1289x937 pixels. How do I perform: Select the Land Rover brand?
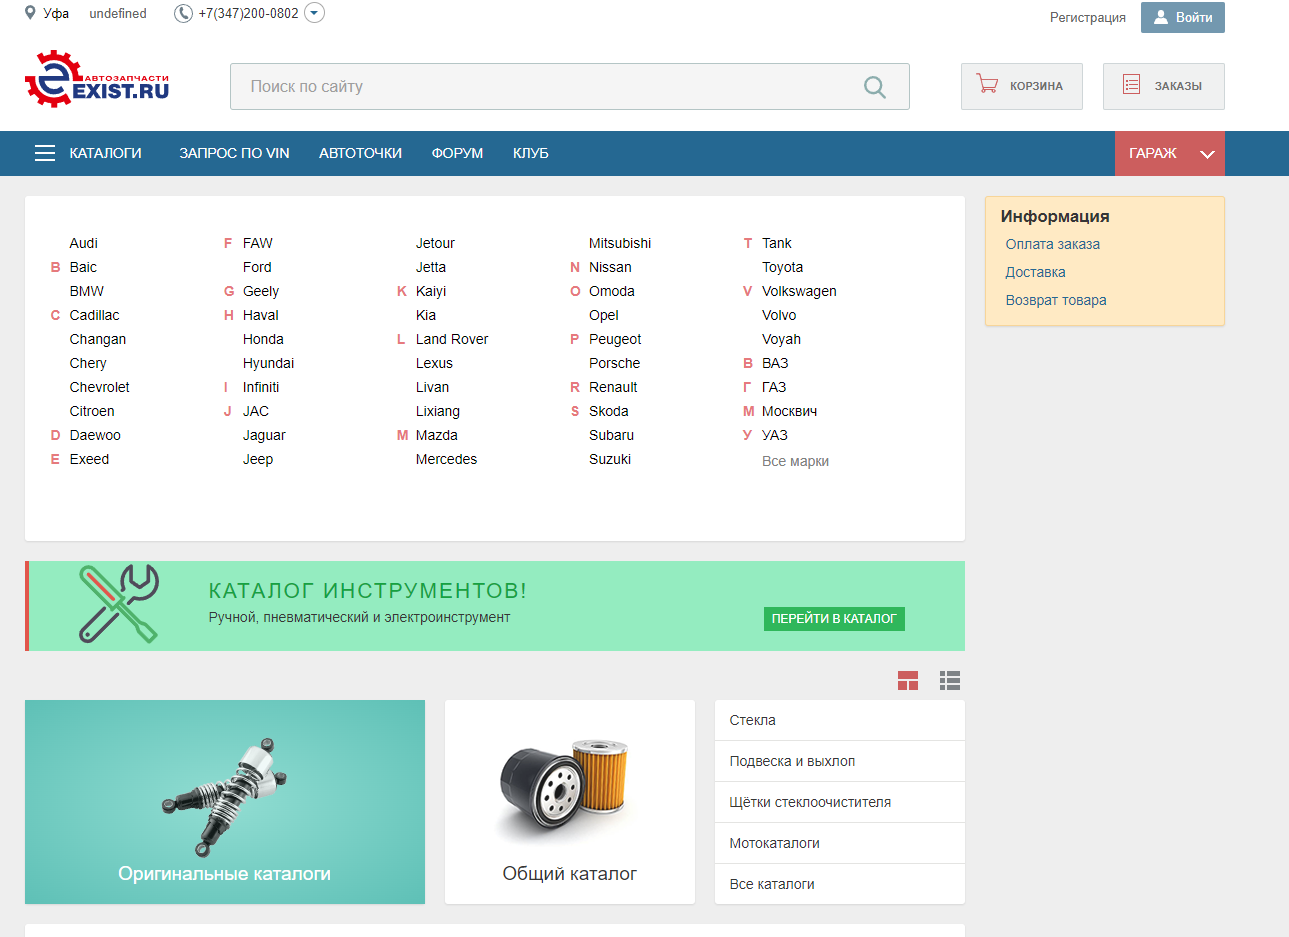(x=452, y=339)
